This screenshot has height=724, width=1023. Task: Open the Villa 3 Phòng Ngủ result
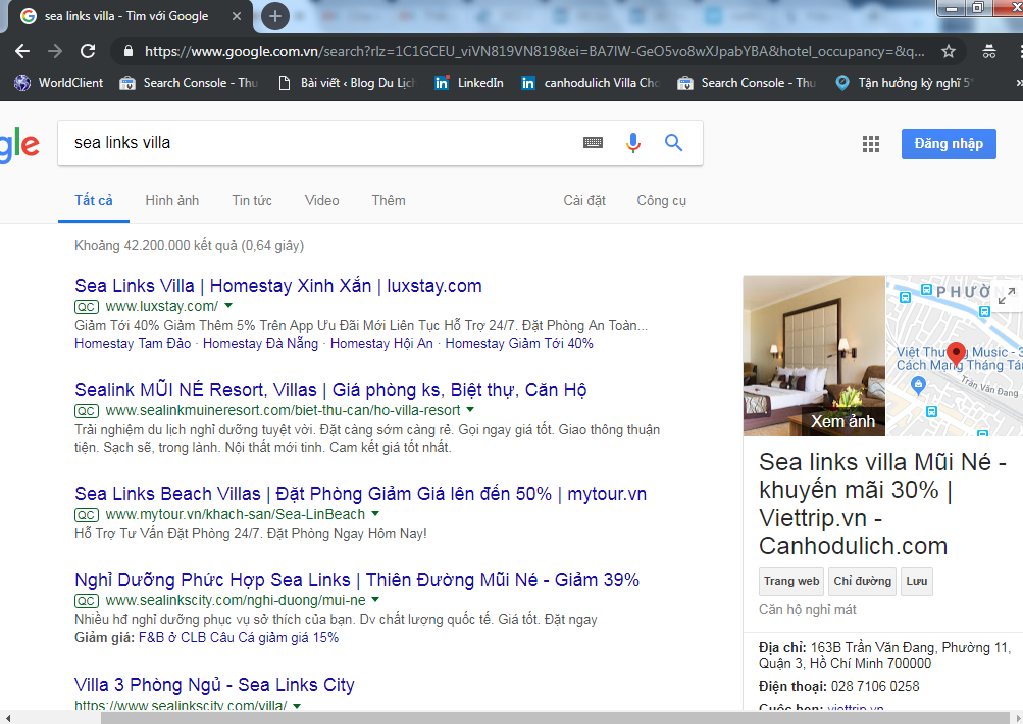pos(215,685)
